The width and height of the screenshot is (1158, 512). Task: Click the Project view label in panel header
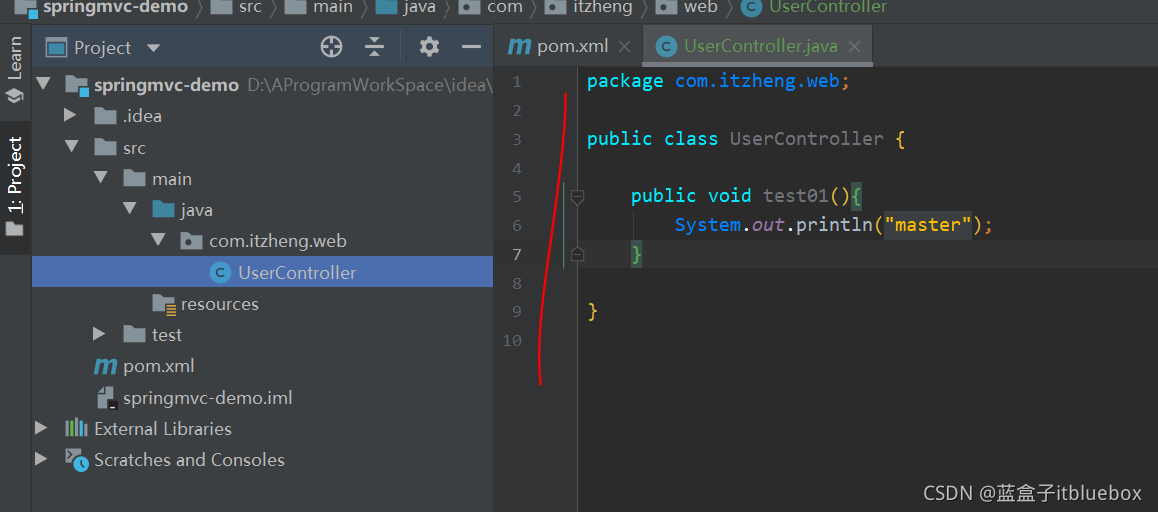coord(103,48)
